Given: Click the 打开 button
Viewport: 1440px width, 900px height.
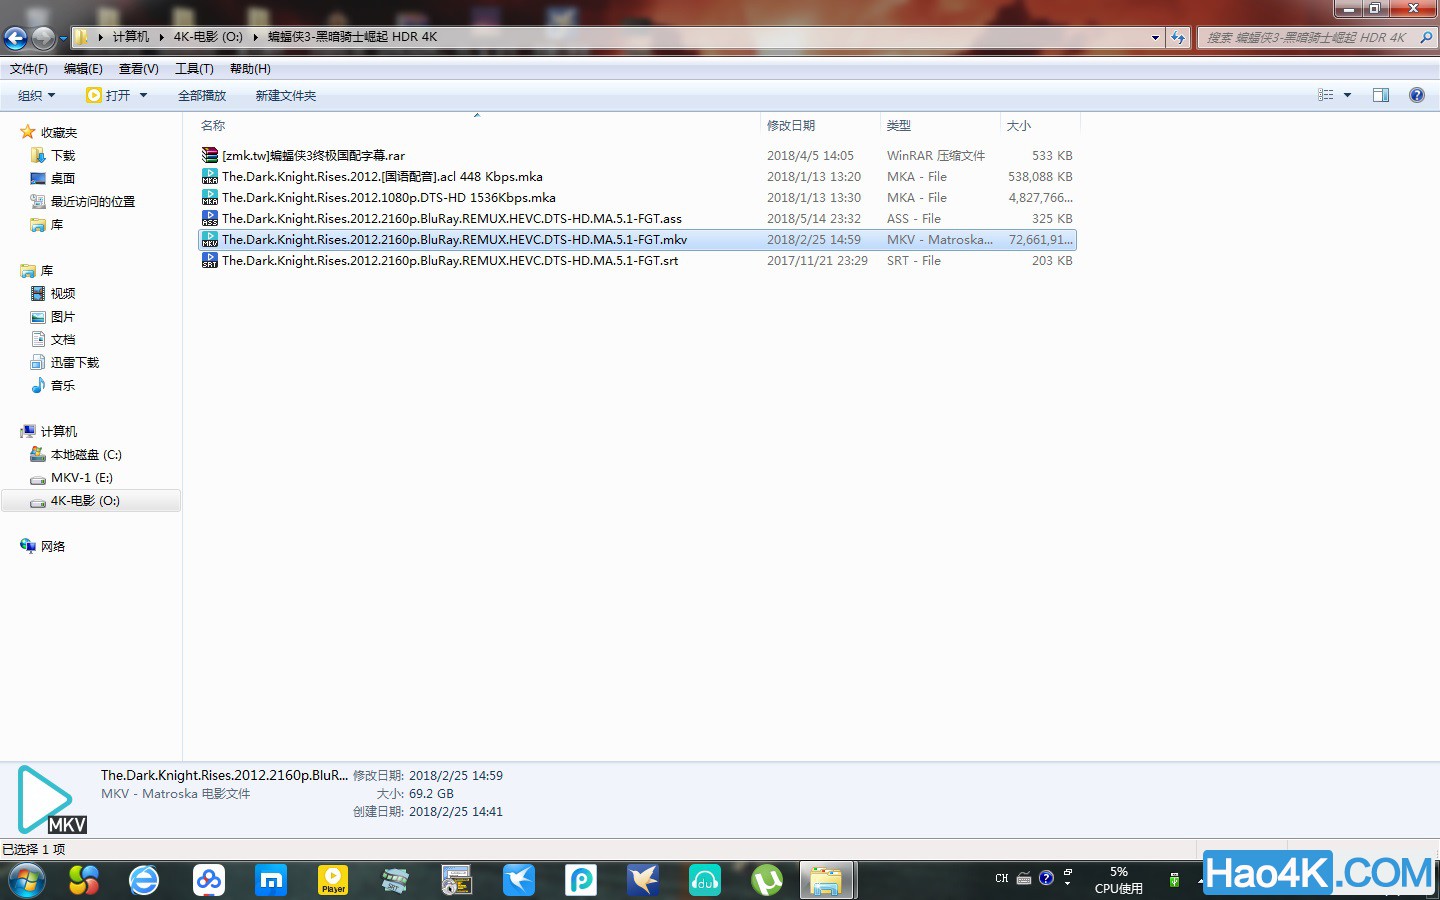Looking at the screenshot, I should click(108, 95).
